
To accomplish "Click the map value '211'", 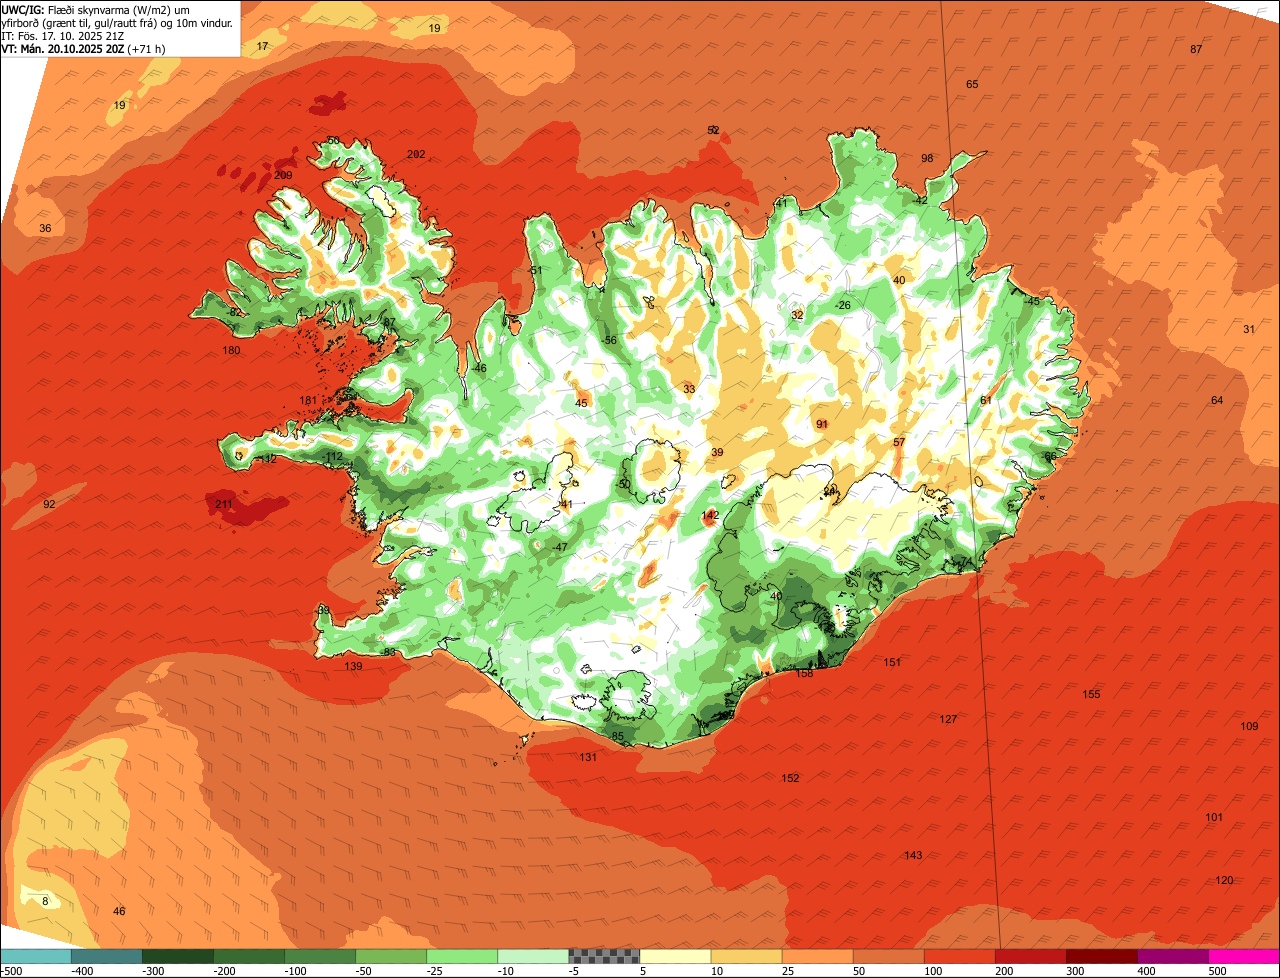I will [224, 504].
